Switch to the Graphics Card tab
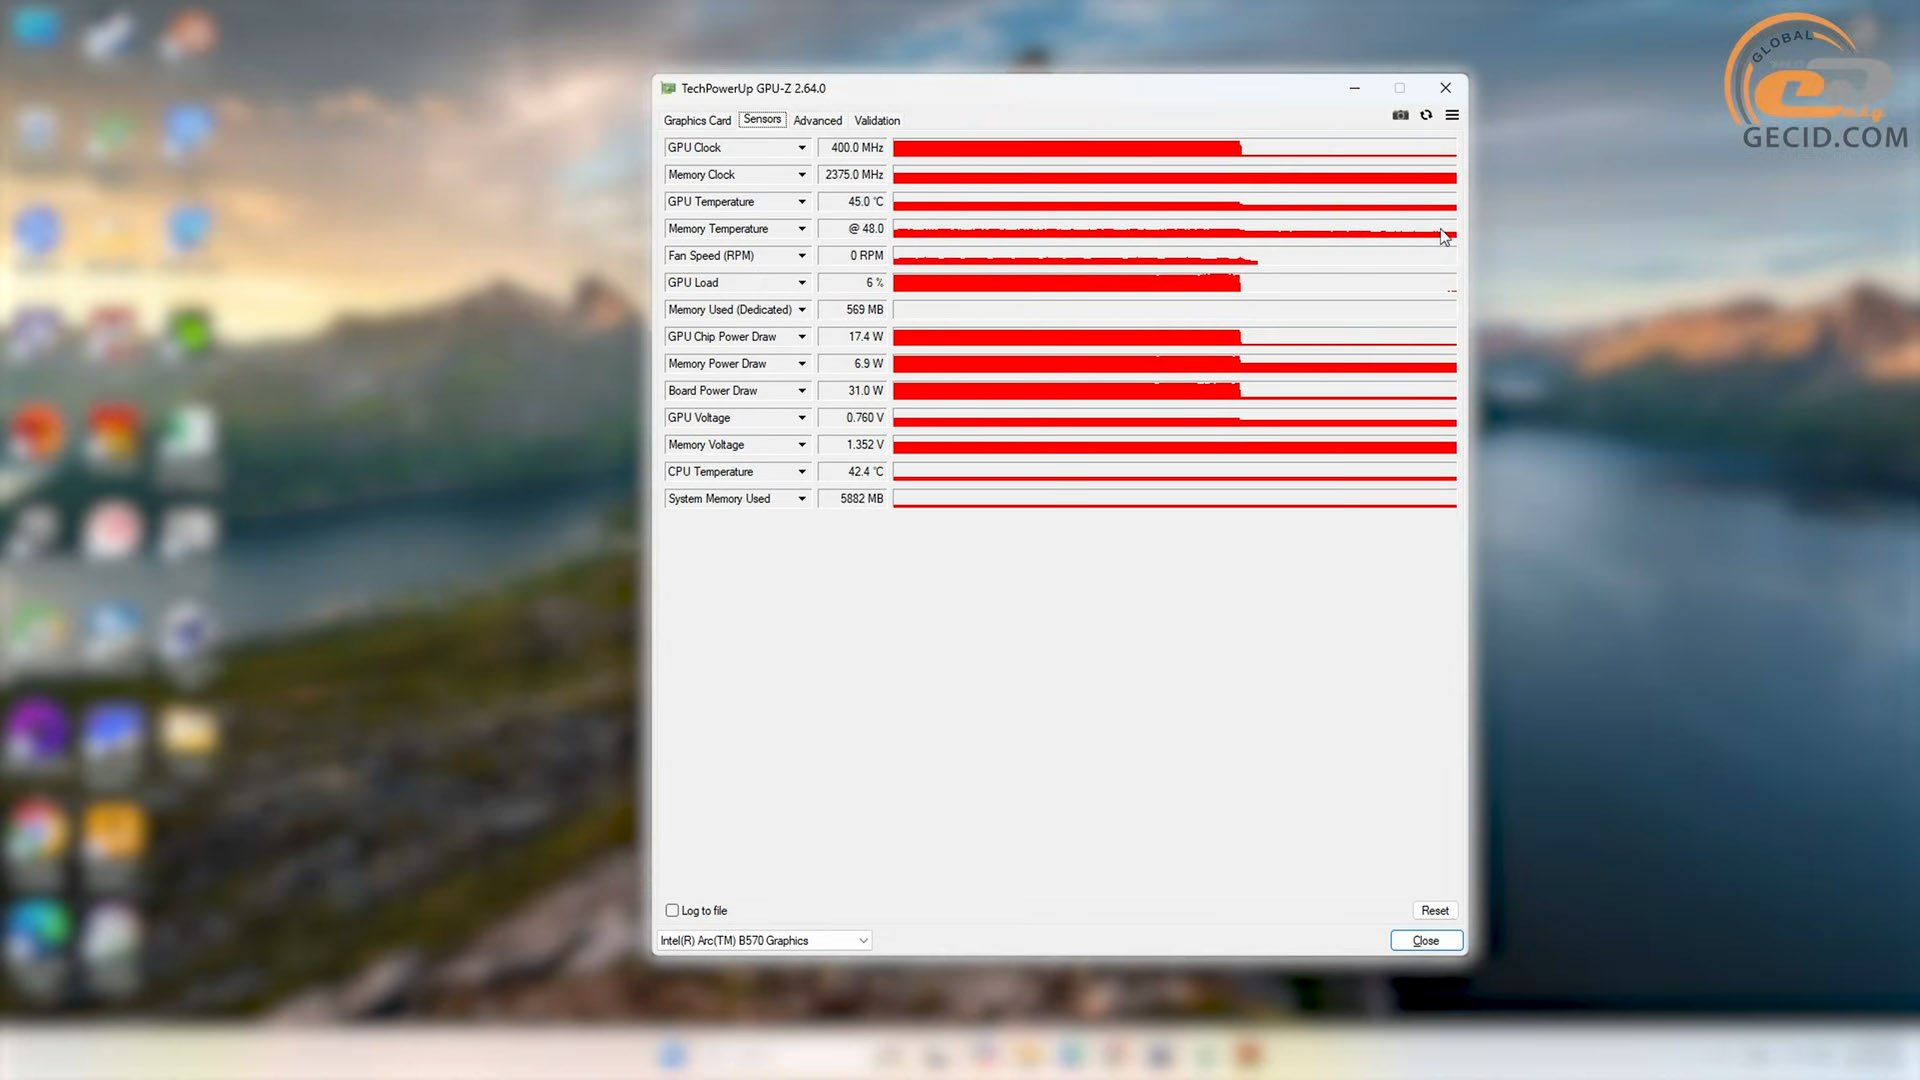 coord(697,120)
